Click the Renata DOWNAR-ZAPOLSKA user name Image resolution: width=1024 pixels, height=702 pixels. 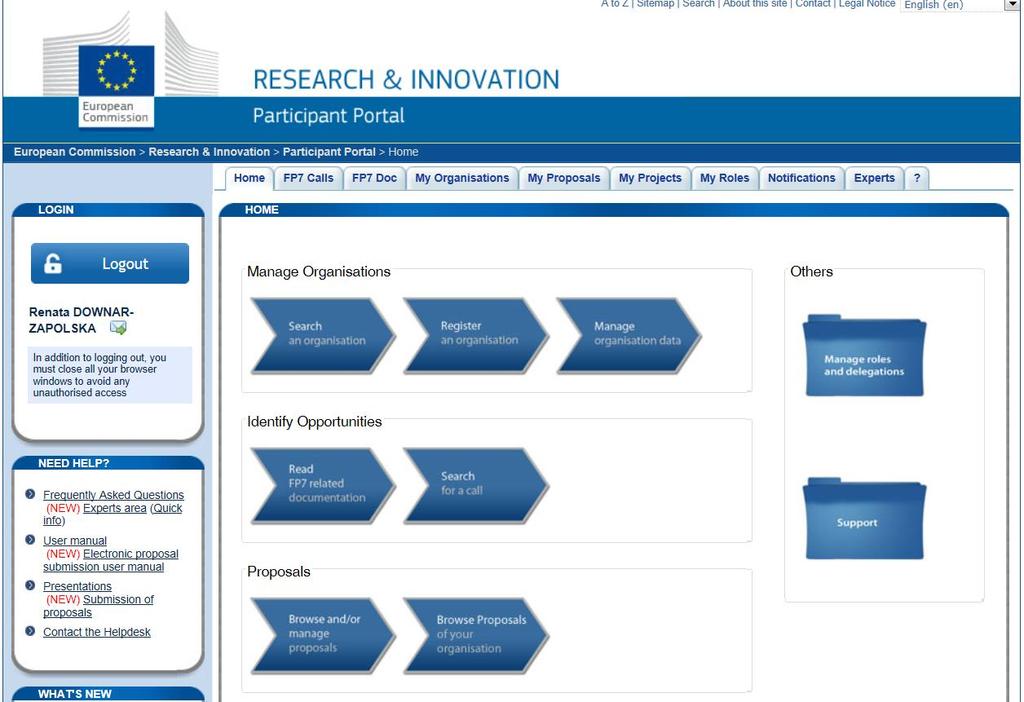[81, 320]
